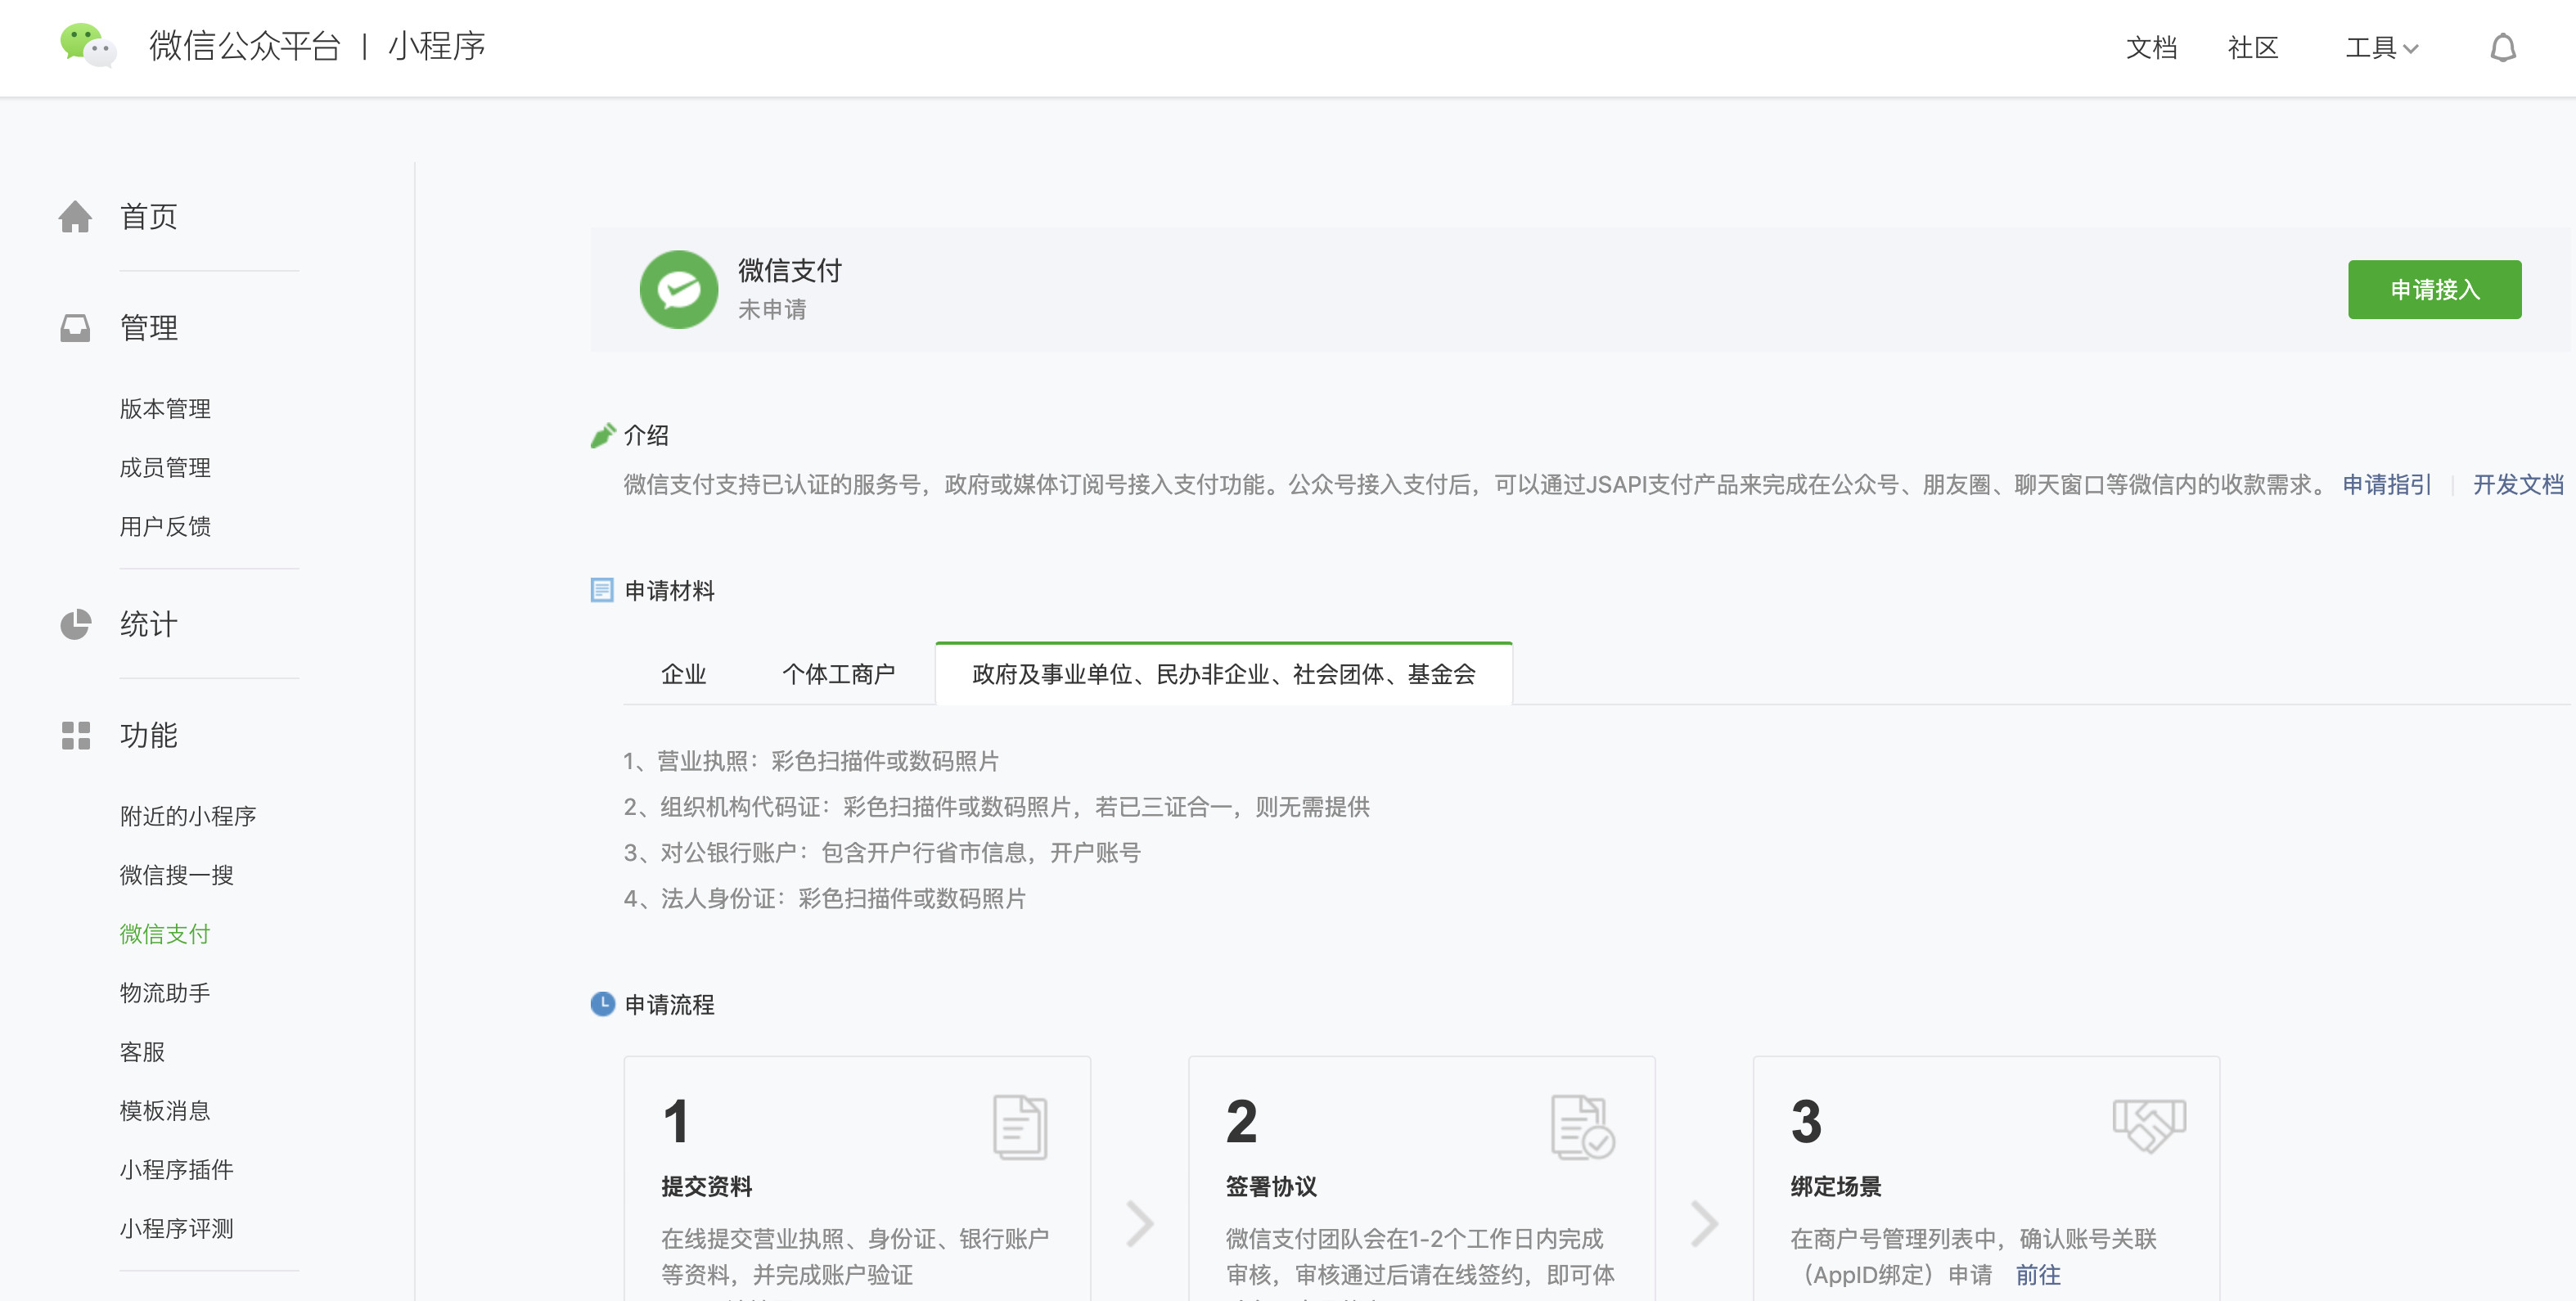Click arrow between steps 1 and 2
Screen dimensions: 2576x1301
(x=1139, y=1224)
